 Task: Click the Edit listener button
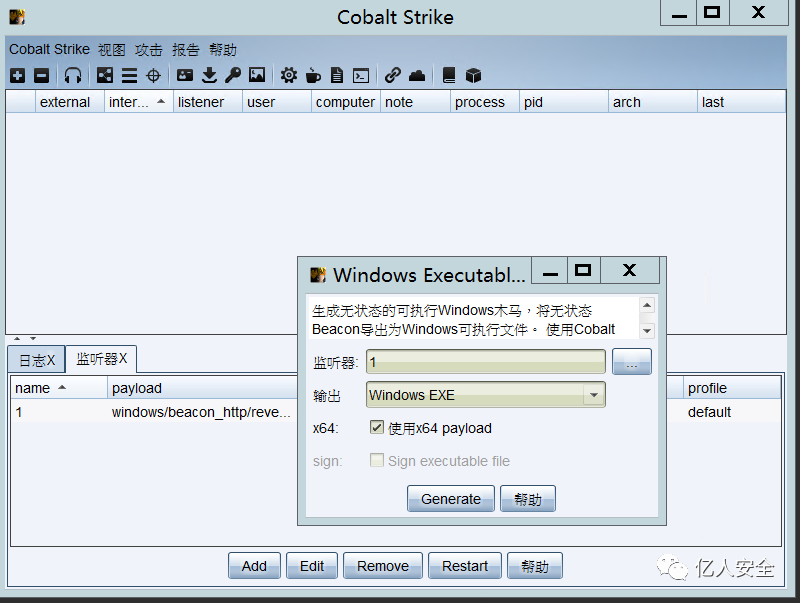(312, 566)
